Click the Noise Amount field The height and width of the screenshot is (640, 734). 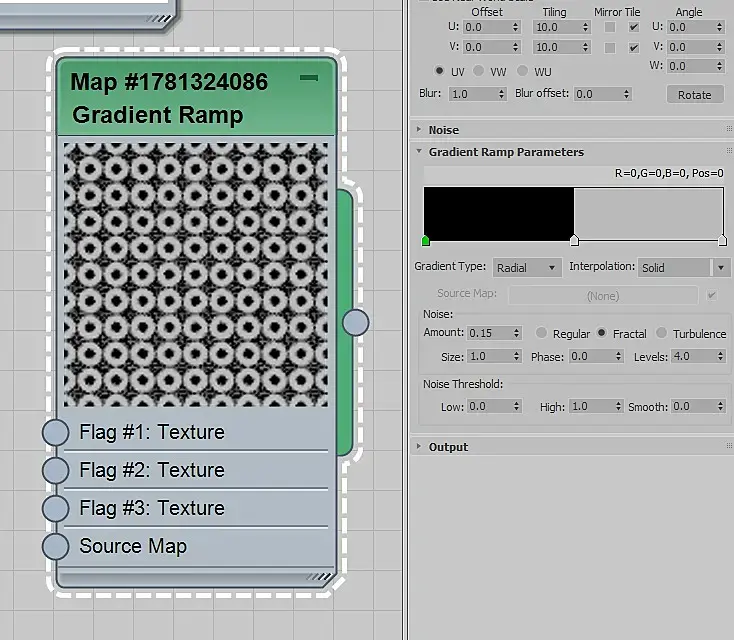(x=490, y=333)
